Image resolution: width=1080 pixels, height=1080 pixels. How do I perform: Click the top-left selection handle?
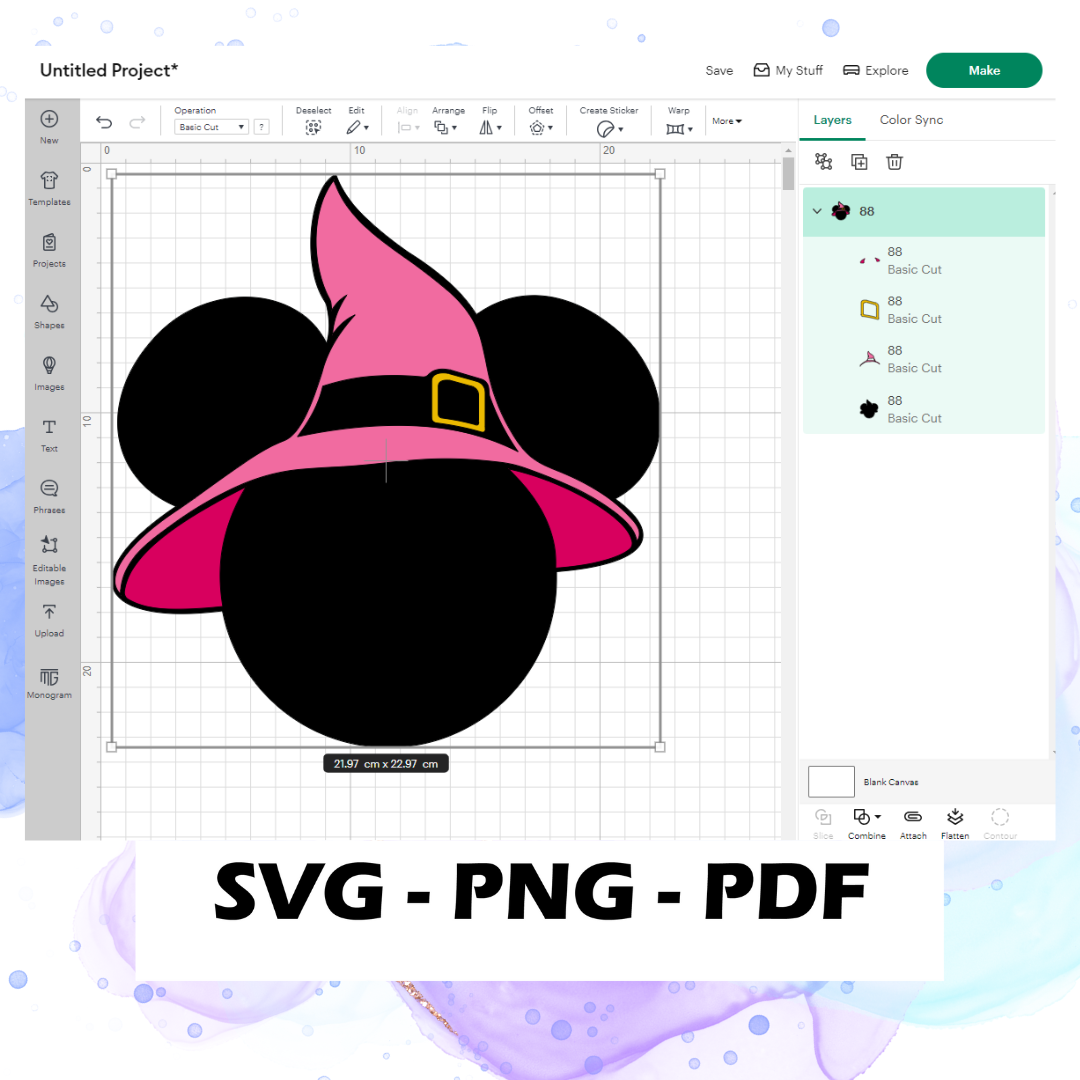(x=112, y=174)
